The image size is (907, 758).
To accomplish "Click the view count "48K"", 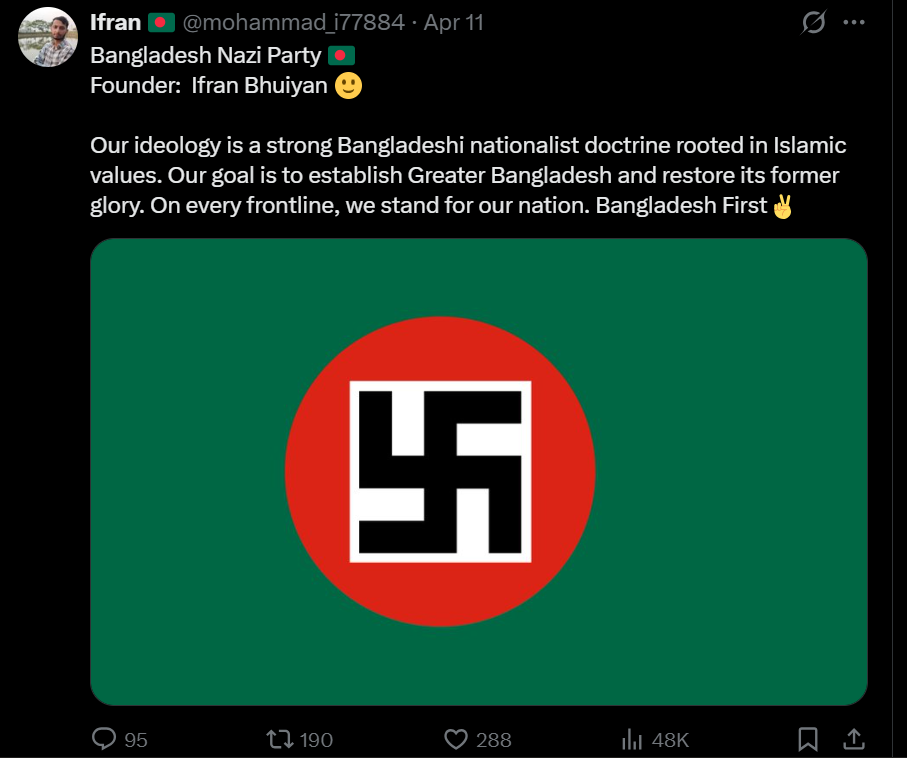I will coord(670,740).
